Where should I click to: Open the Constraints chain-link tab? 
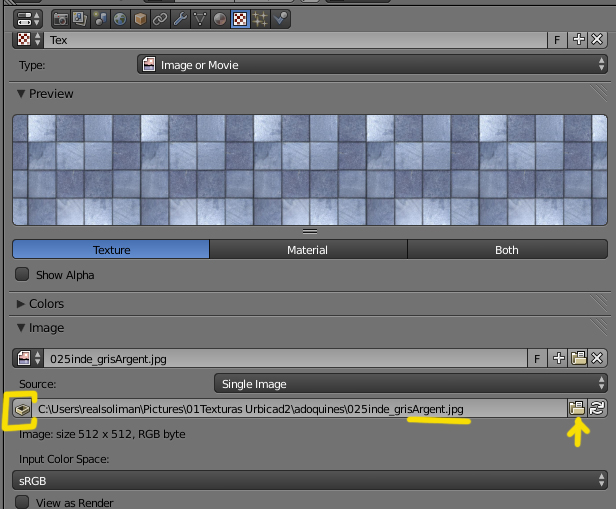160,19
